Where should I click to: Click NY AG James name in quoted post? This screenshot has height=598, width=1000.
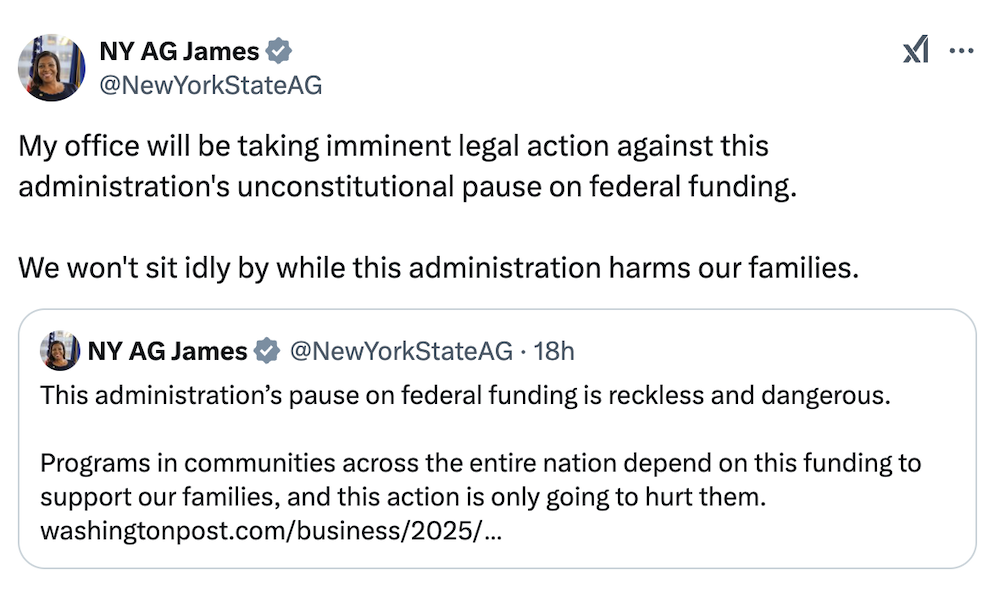[x=167, y=351]
